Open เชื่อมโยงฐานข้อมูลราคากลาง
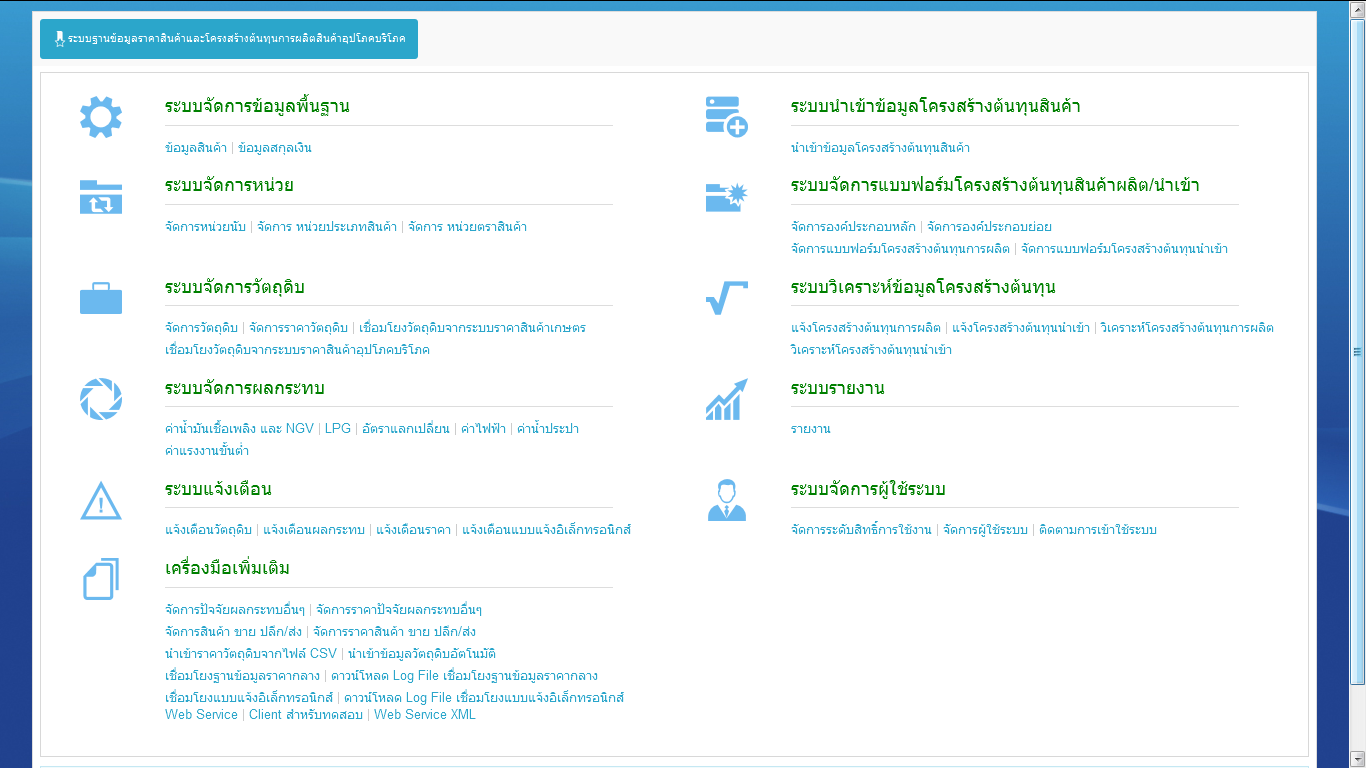The height and width of the screenshot is (768, 1366). click(243, 676)
